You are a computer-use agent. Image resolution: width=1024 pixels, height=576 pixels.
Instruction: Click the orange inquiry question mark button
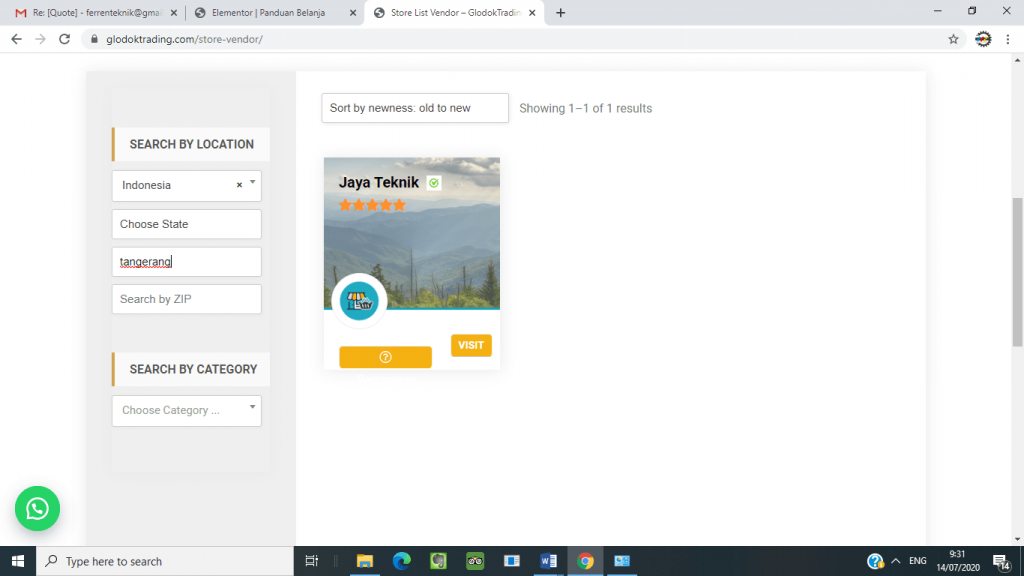pos(385,357)
